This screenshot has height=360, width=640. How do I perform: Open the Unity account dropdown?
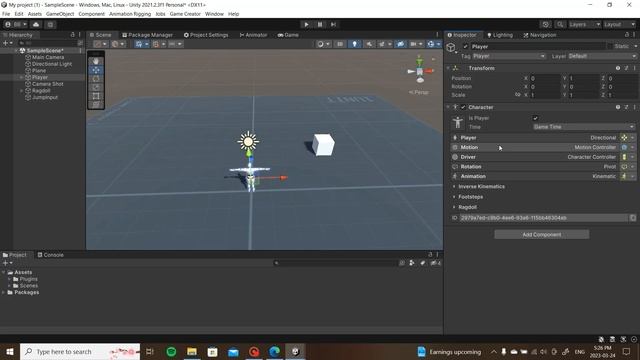[15, 24]
